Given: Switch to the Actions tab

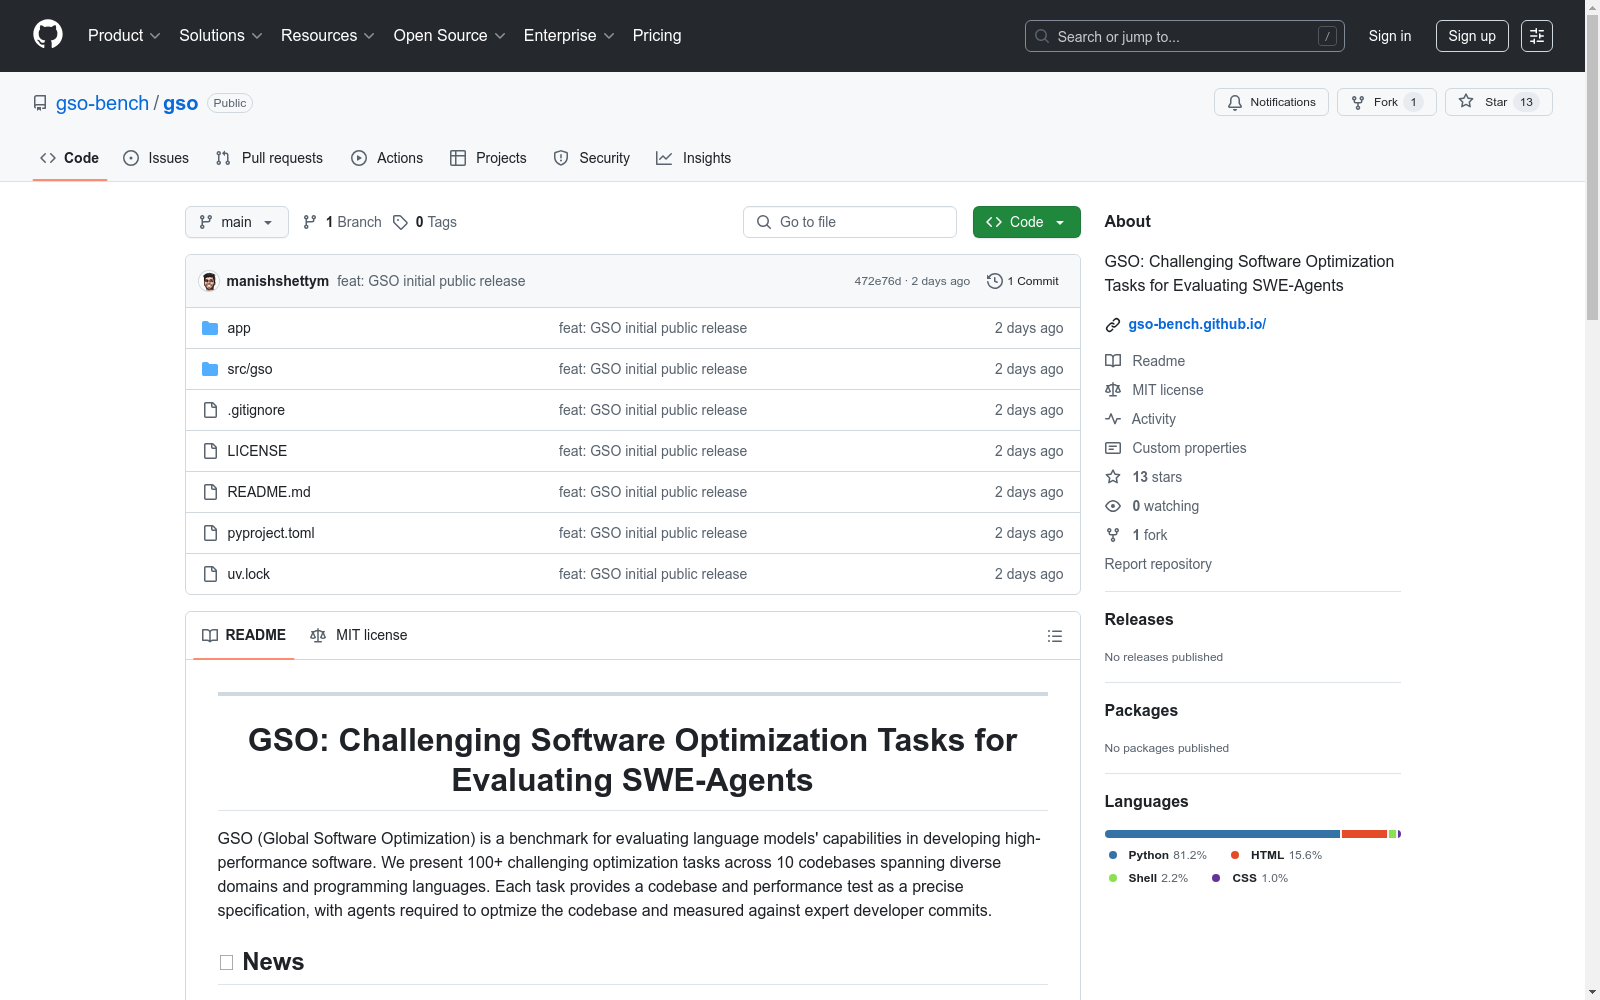Looking at the screenshot, I should pos(387,158).
